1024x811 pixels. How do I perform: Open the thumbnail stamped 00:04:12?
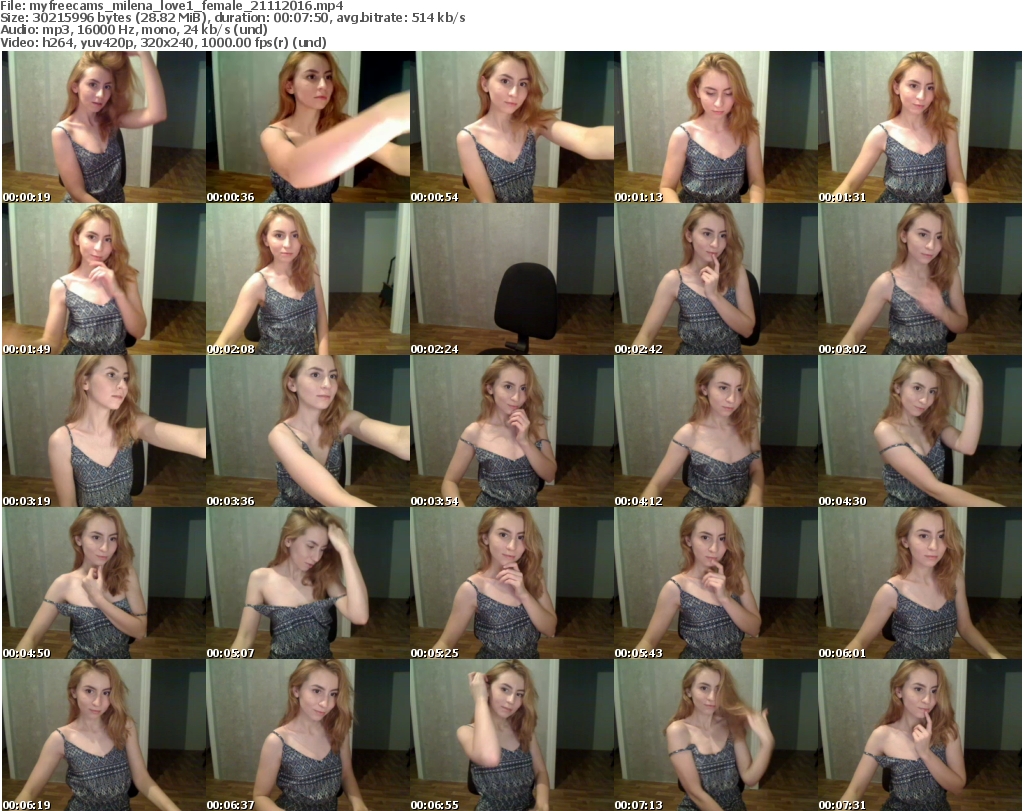[716, 431]
